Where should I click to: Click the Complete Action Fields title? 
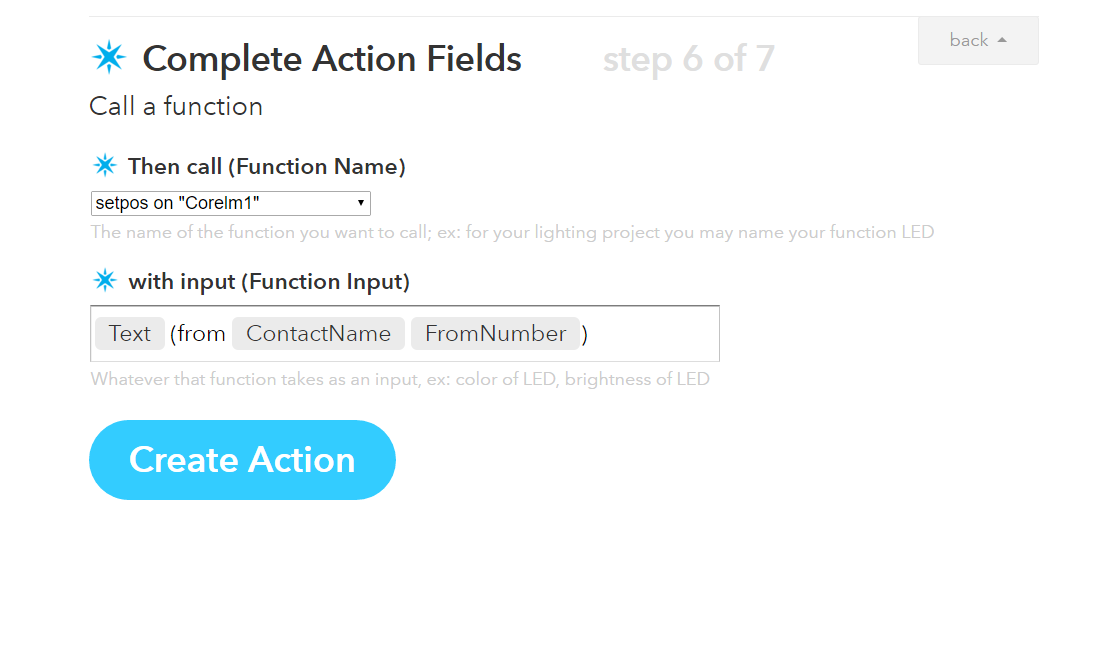coord(332,59)
